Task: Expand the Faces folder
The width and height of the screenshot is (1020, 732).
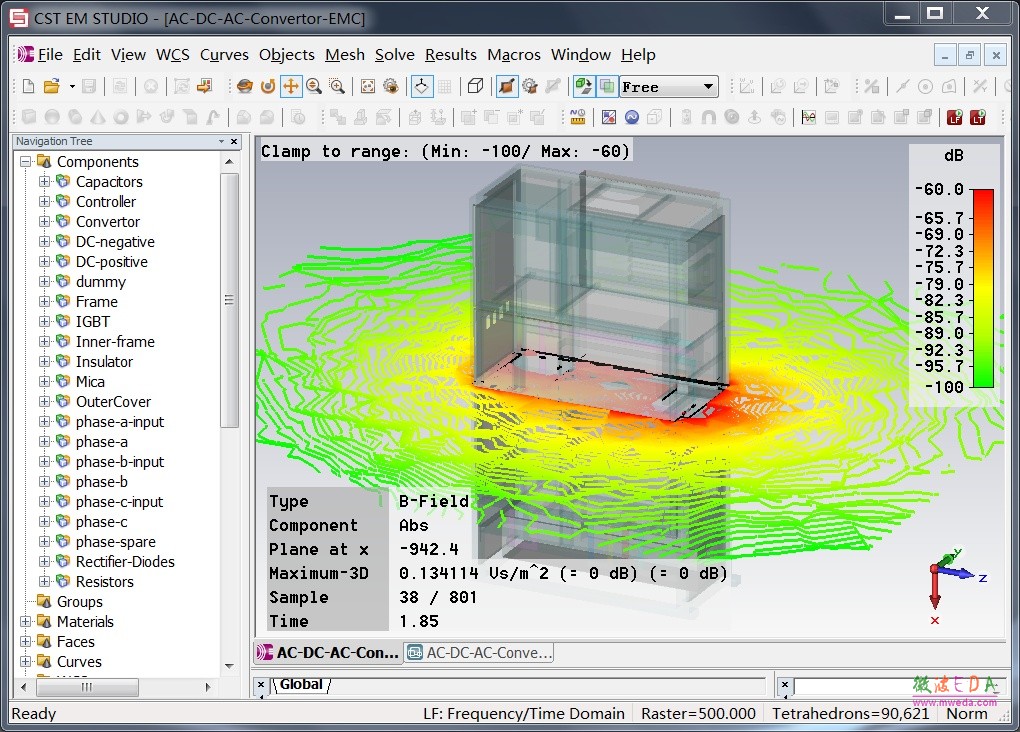Action: point(25,642)
